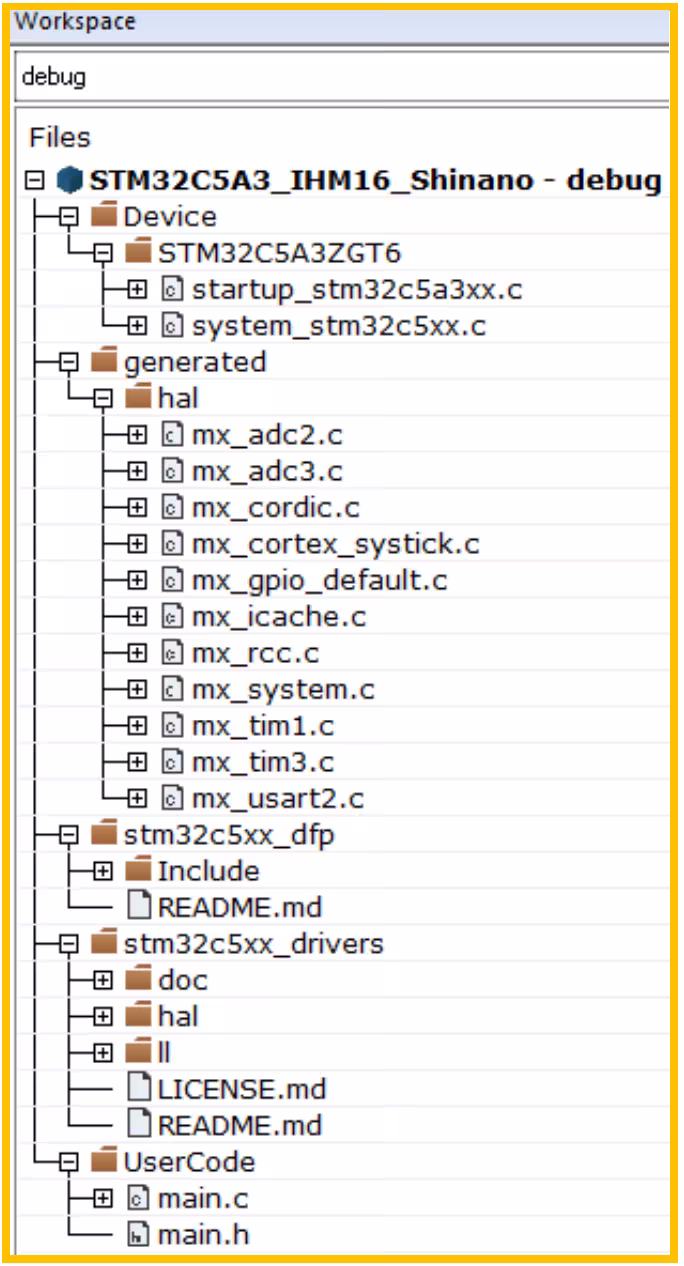Image resolution: width=684 pixels, height=1266 pixels.
Task: Click the mx_cortex_systick.c file icon
Action: point(172,544)
